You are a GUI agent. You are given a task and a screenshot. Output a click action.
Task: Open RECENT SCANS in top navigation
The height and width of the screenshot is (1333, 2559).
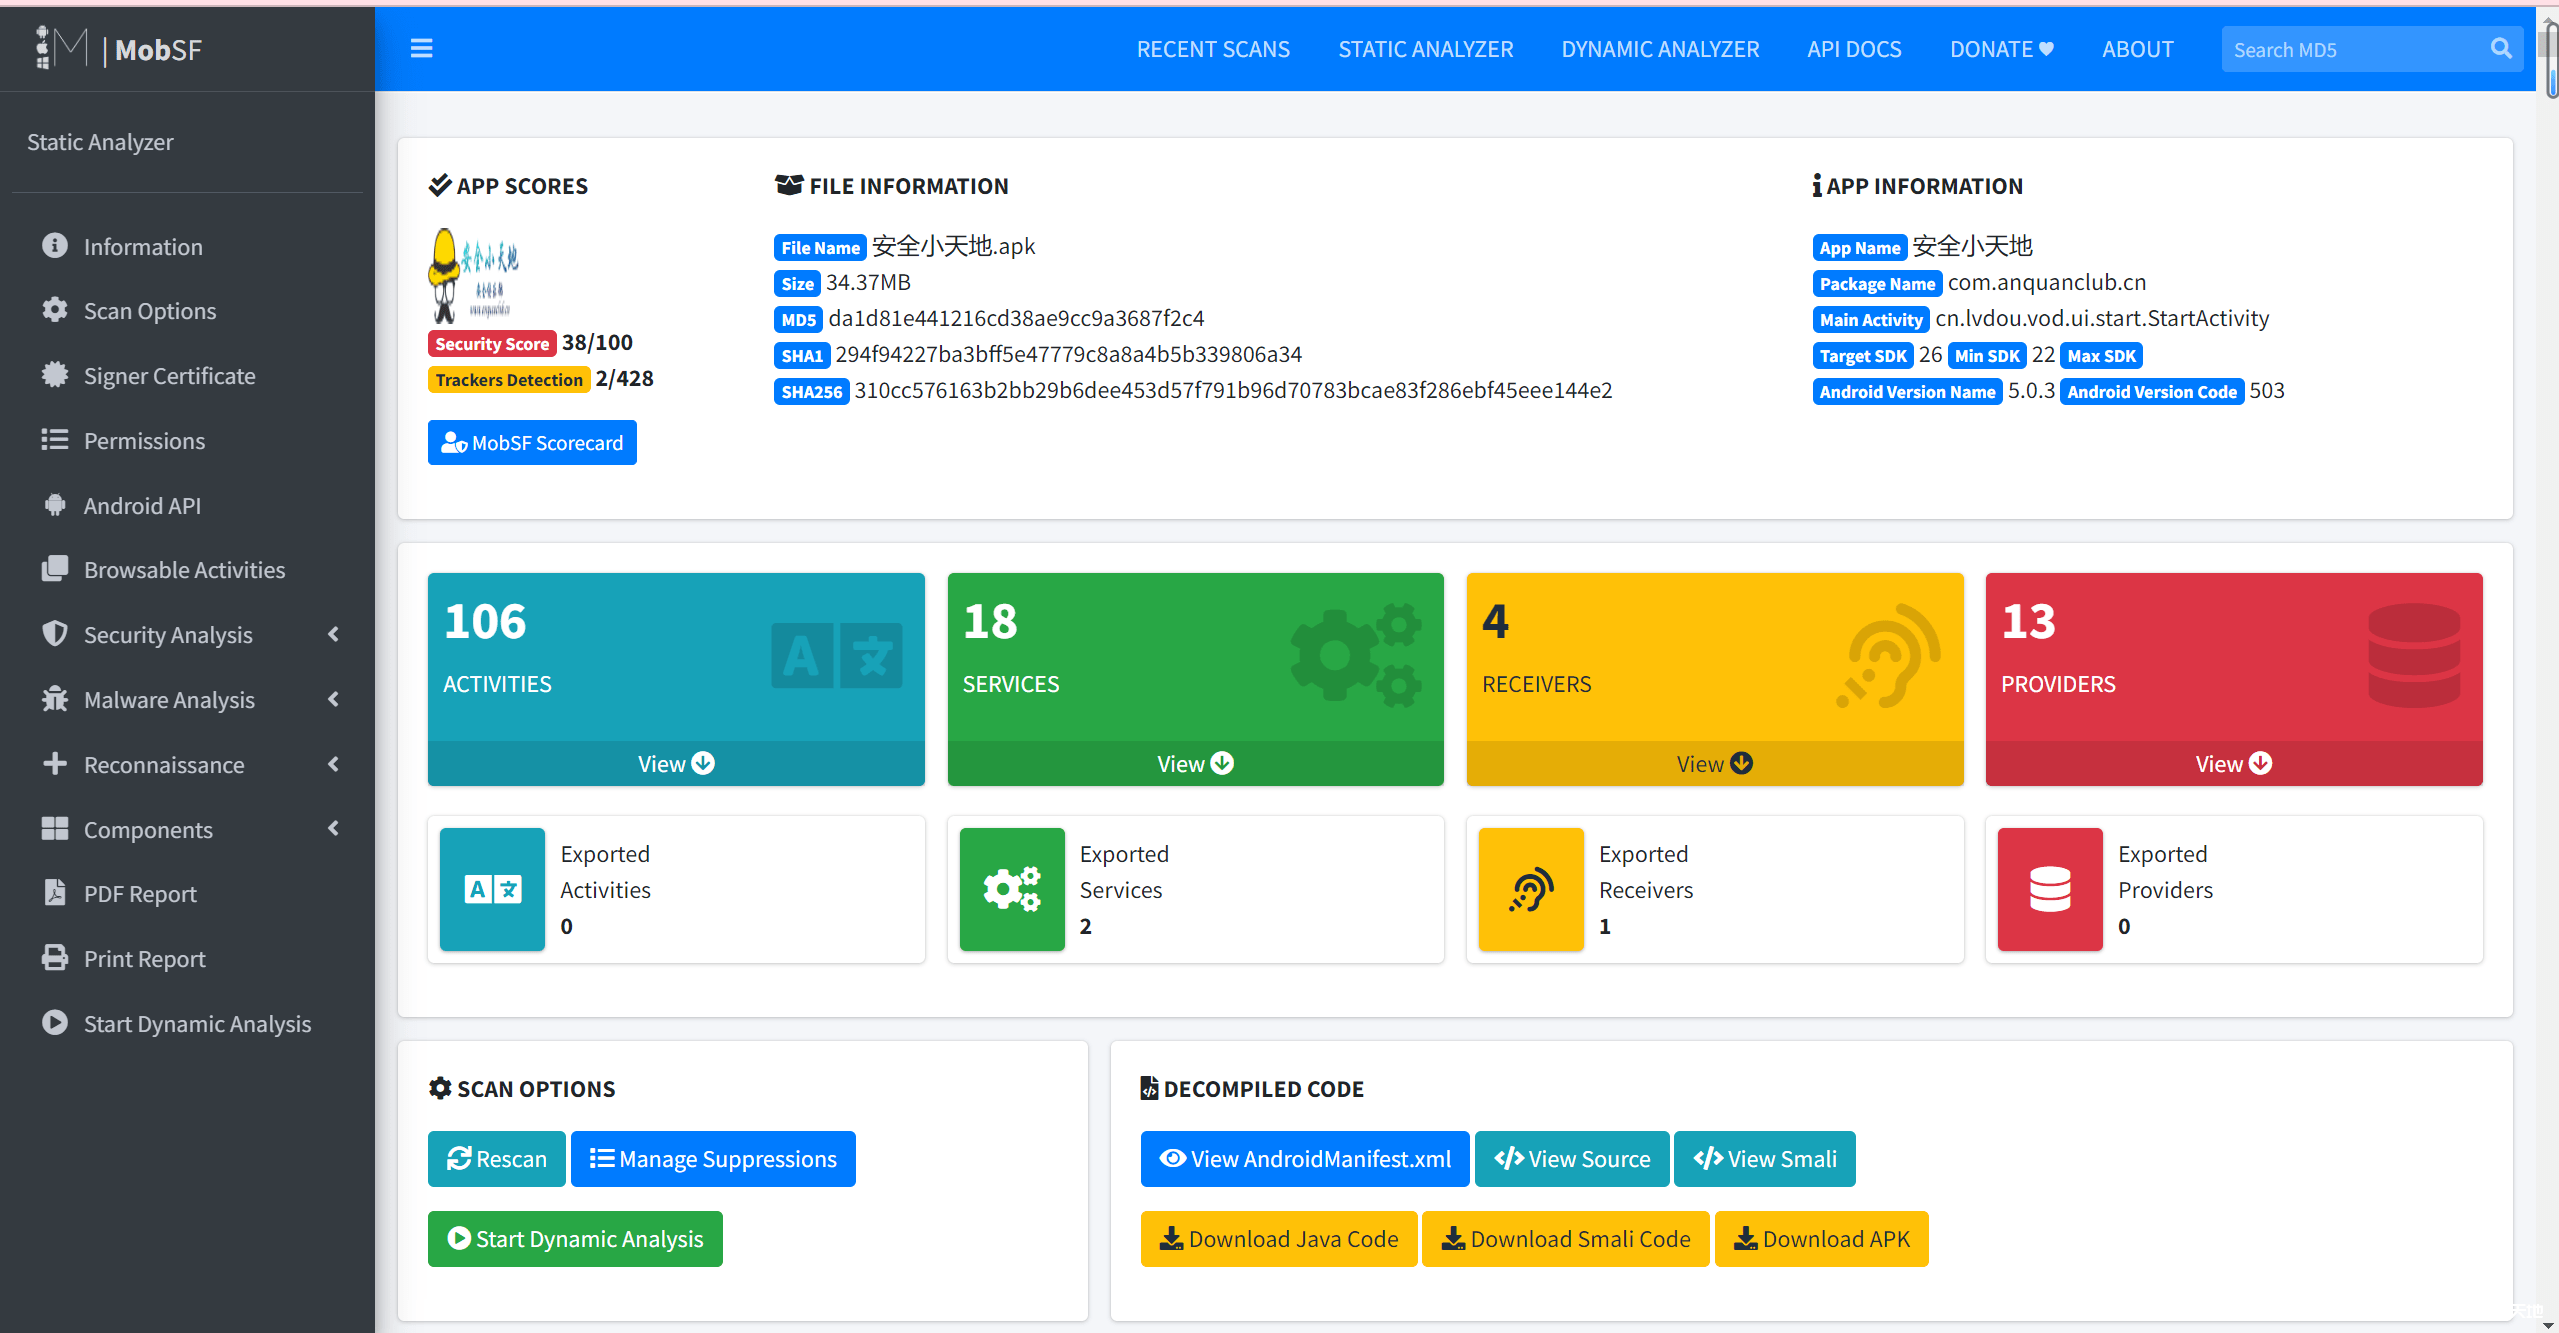1213,49
